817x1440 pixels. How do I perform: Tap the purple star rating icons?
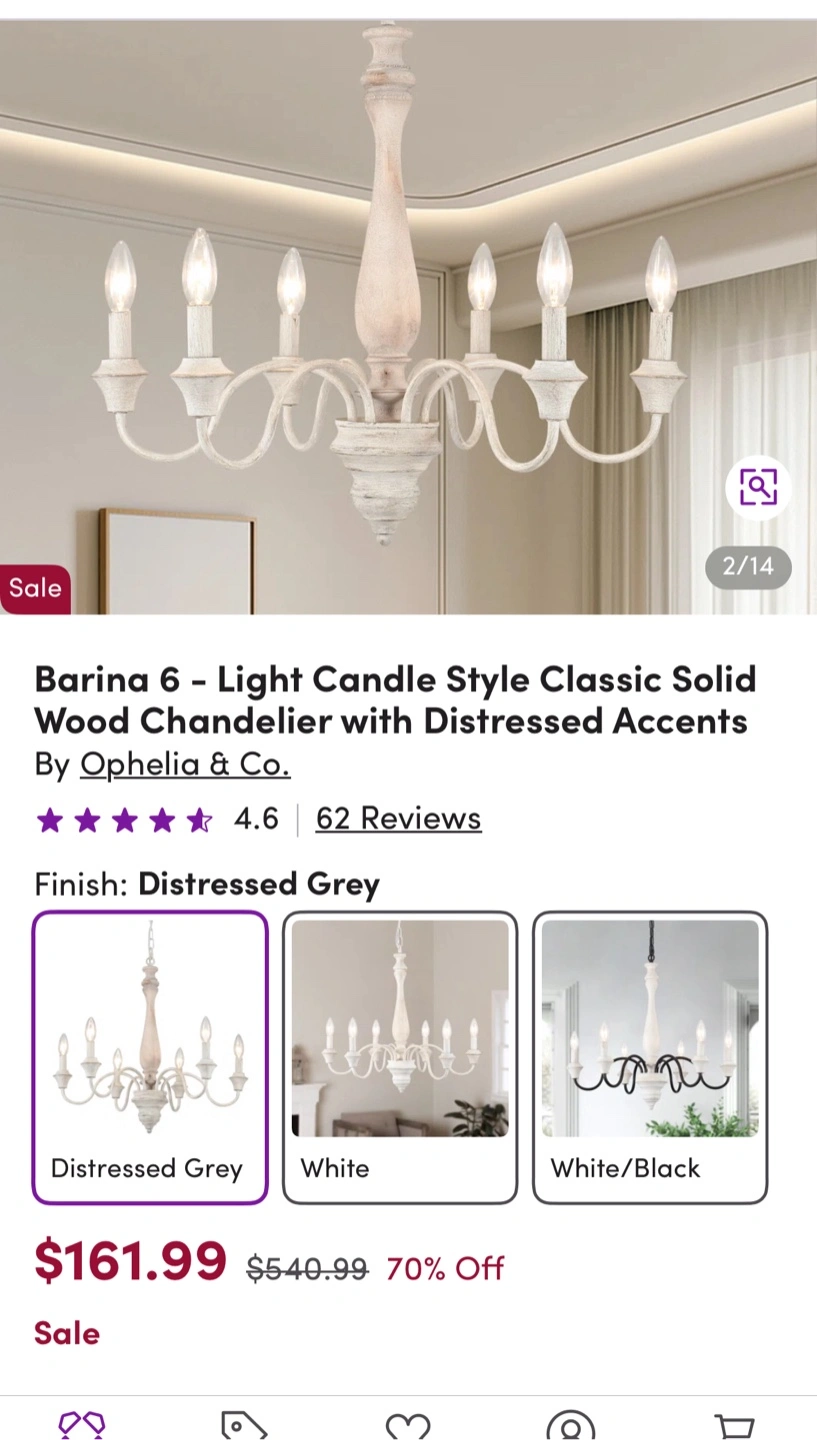pyautogui.click(x=125, y=821)
